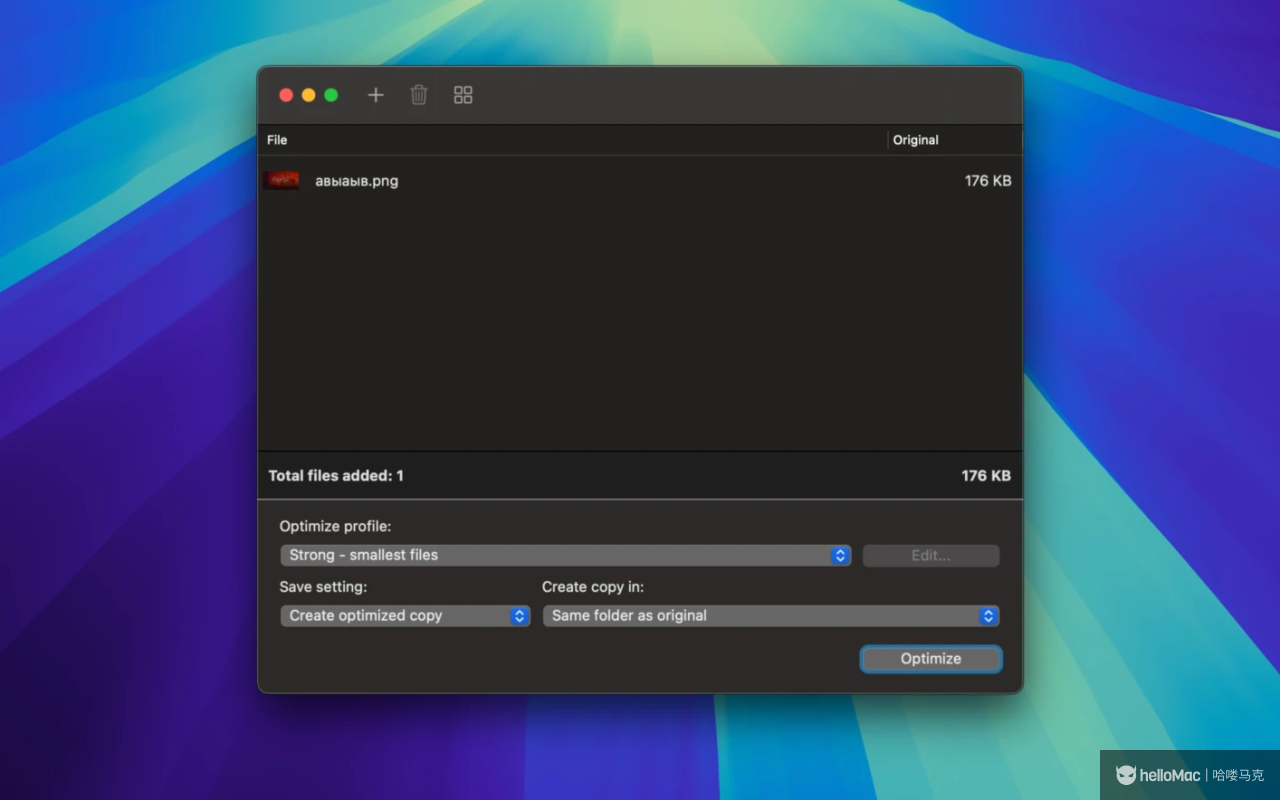Close the window with the red button

pos(286,95)
